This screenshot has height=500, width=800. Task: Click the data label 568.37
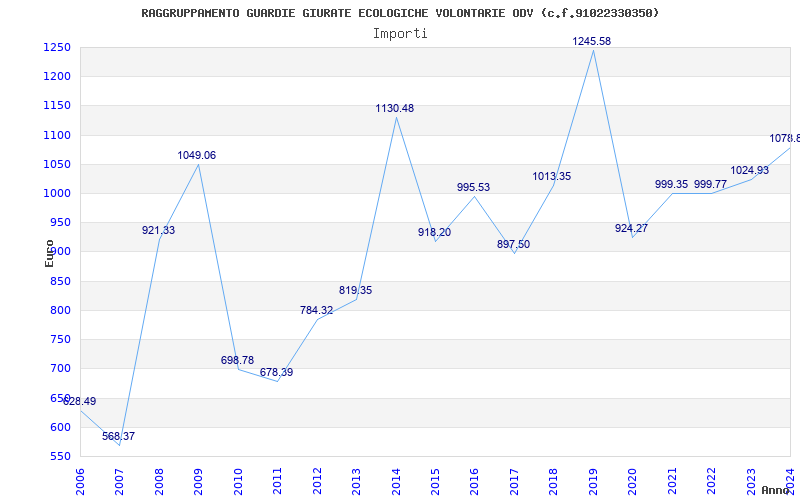coord(118,436)
